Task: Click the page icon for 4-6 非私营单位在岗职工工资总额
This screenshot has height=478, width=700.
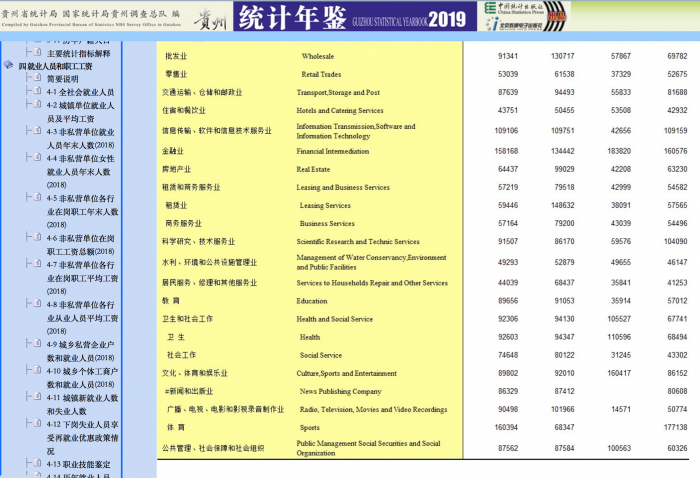Action: [36, 238]
